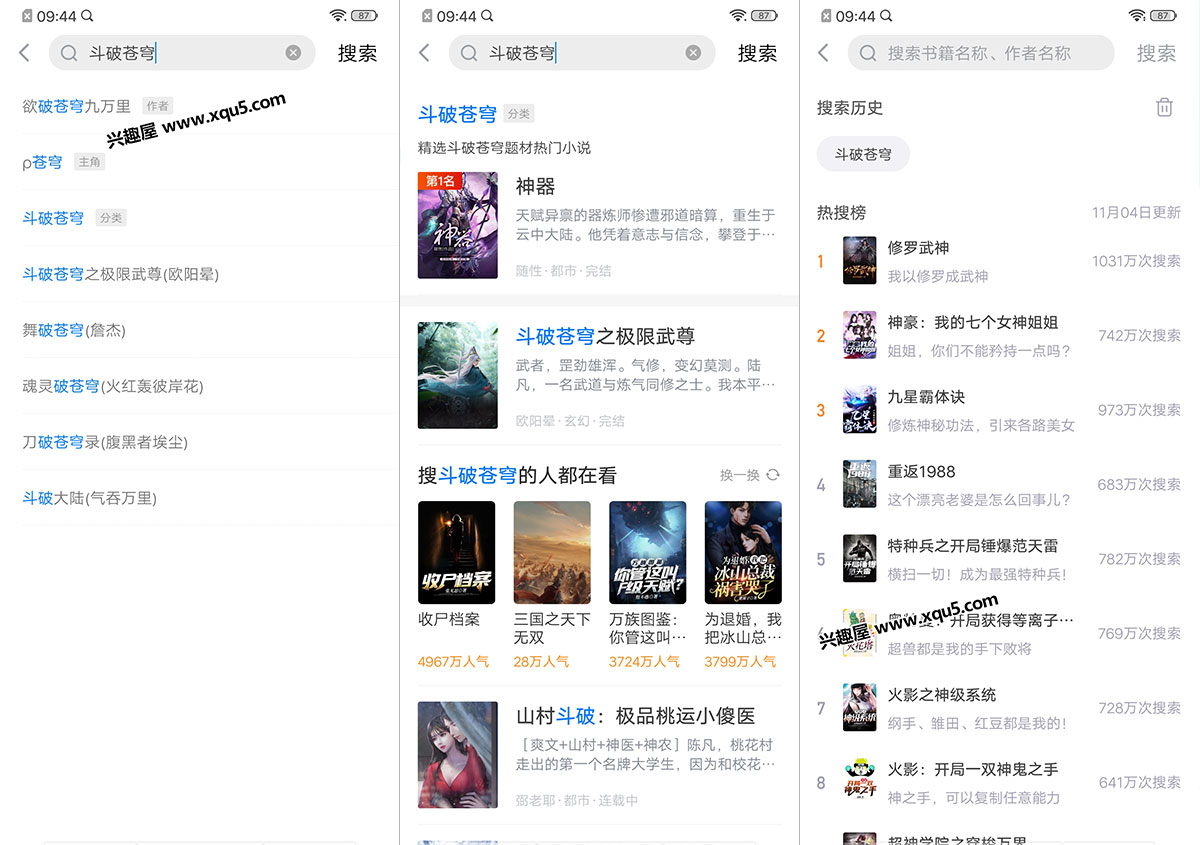The image size is (1200, 845).
Task: Open 三国之天下无双 book cover
Action: [552, 552]
